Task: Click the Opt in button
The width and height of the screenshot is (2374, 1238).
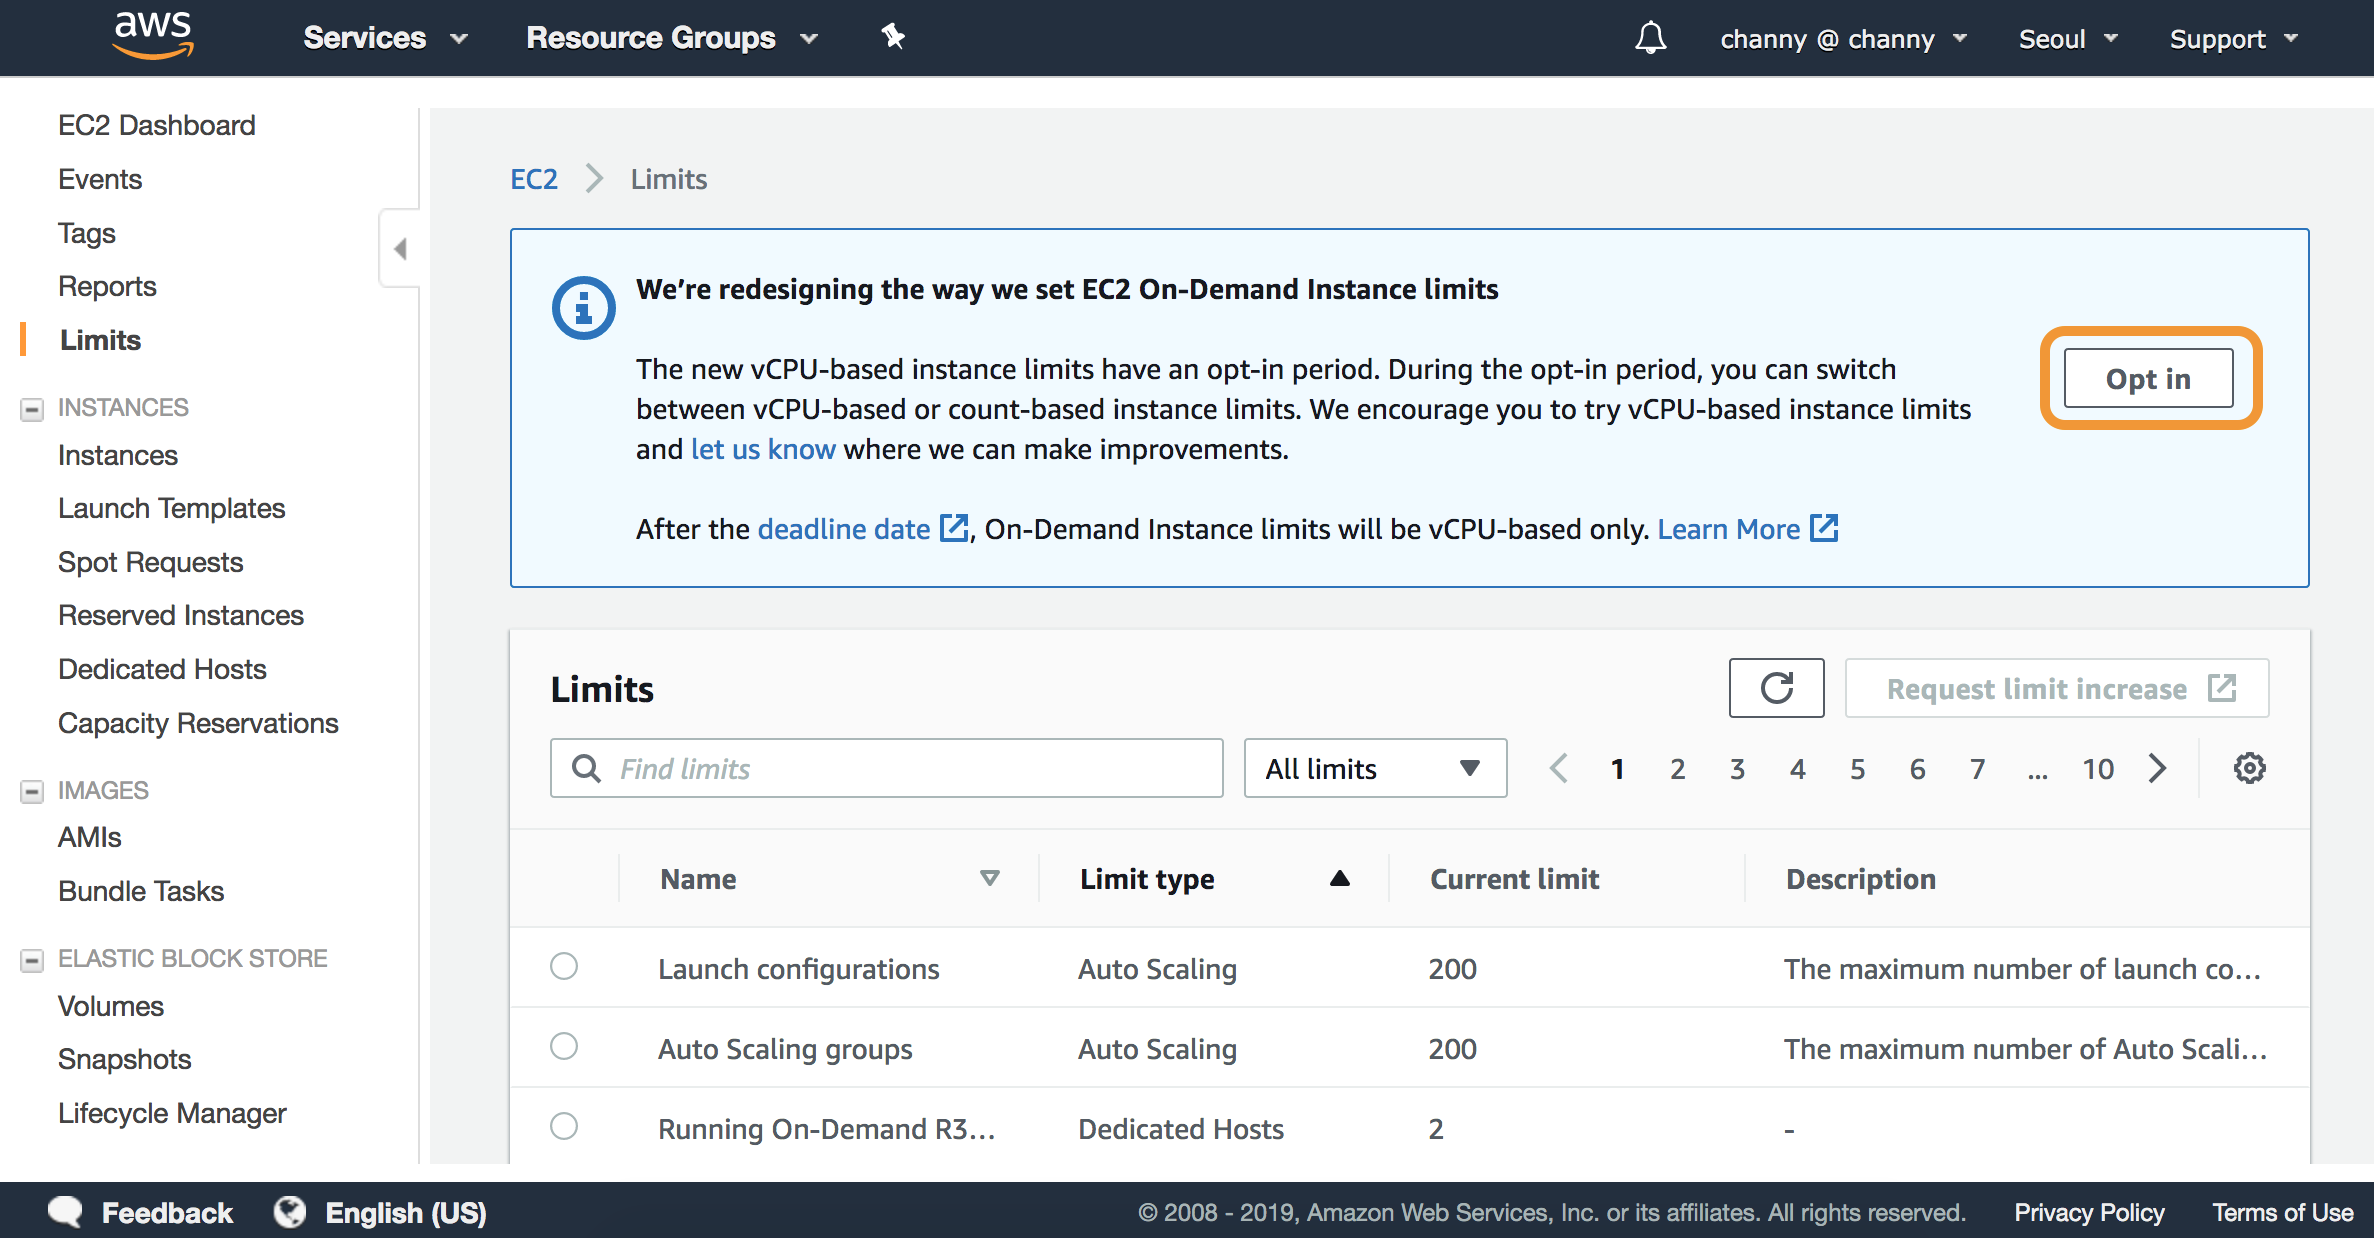Action: 2148,378
